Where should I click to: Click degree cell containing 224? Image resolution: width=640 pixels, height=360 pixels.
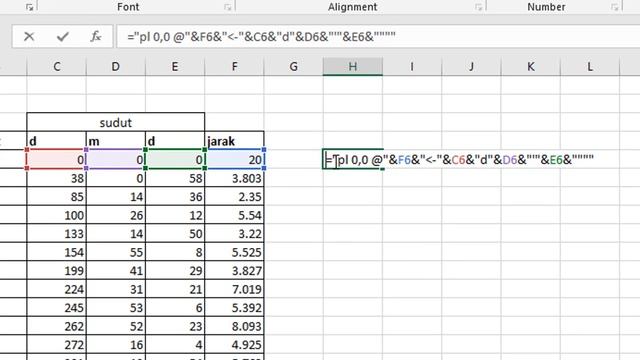[57, 289]
